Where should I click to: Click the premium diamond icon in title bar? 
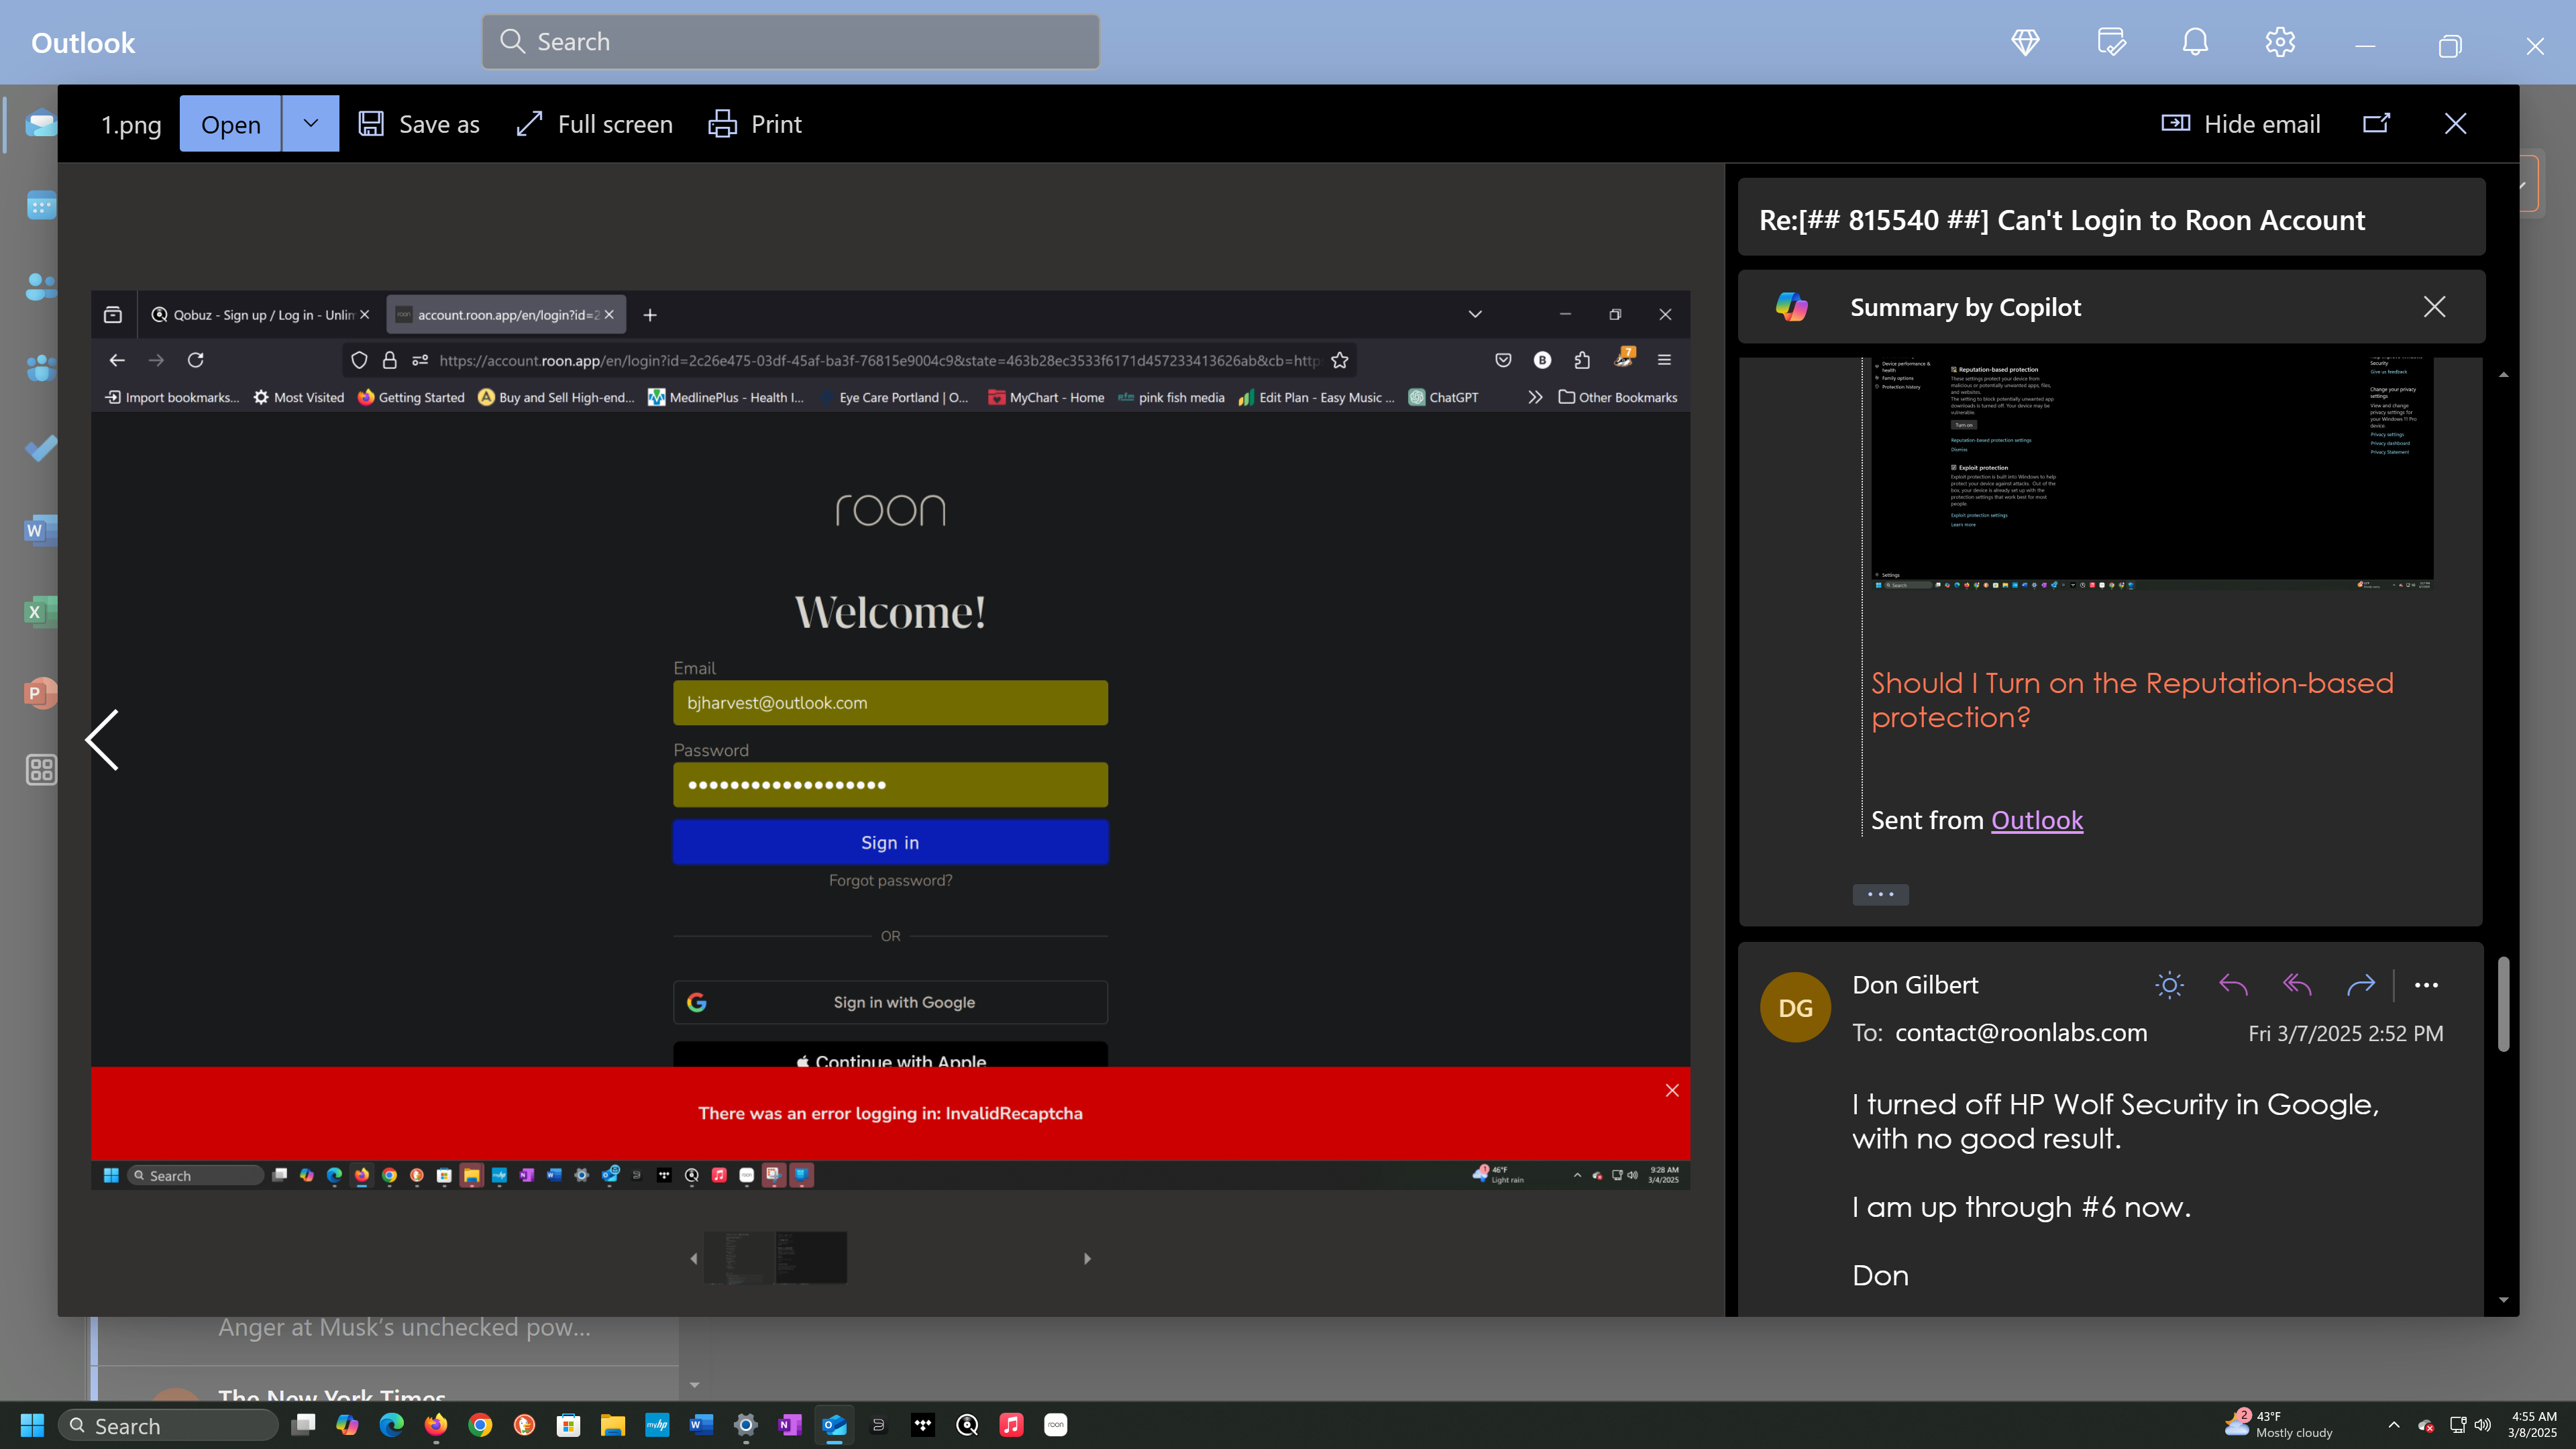coord(2025,42)
